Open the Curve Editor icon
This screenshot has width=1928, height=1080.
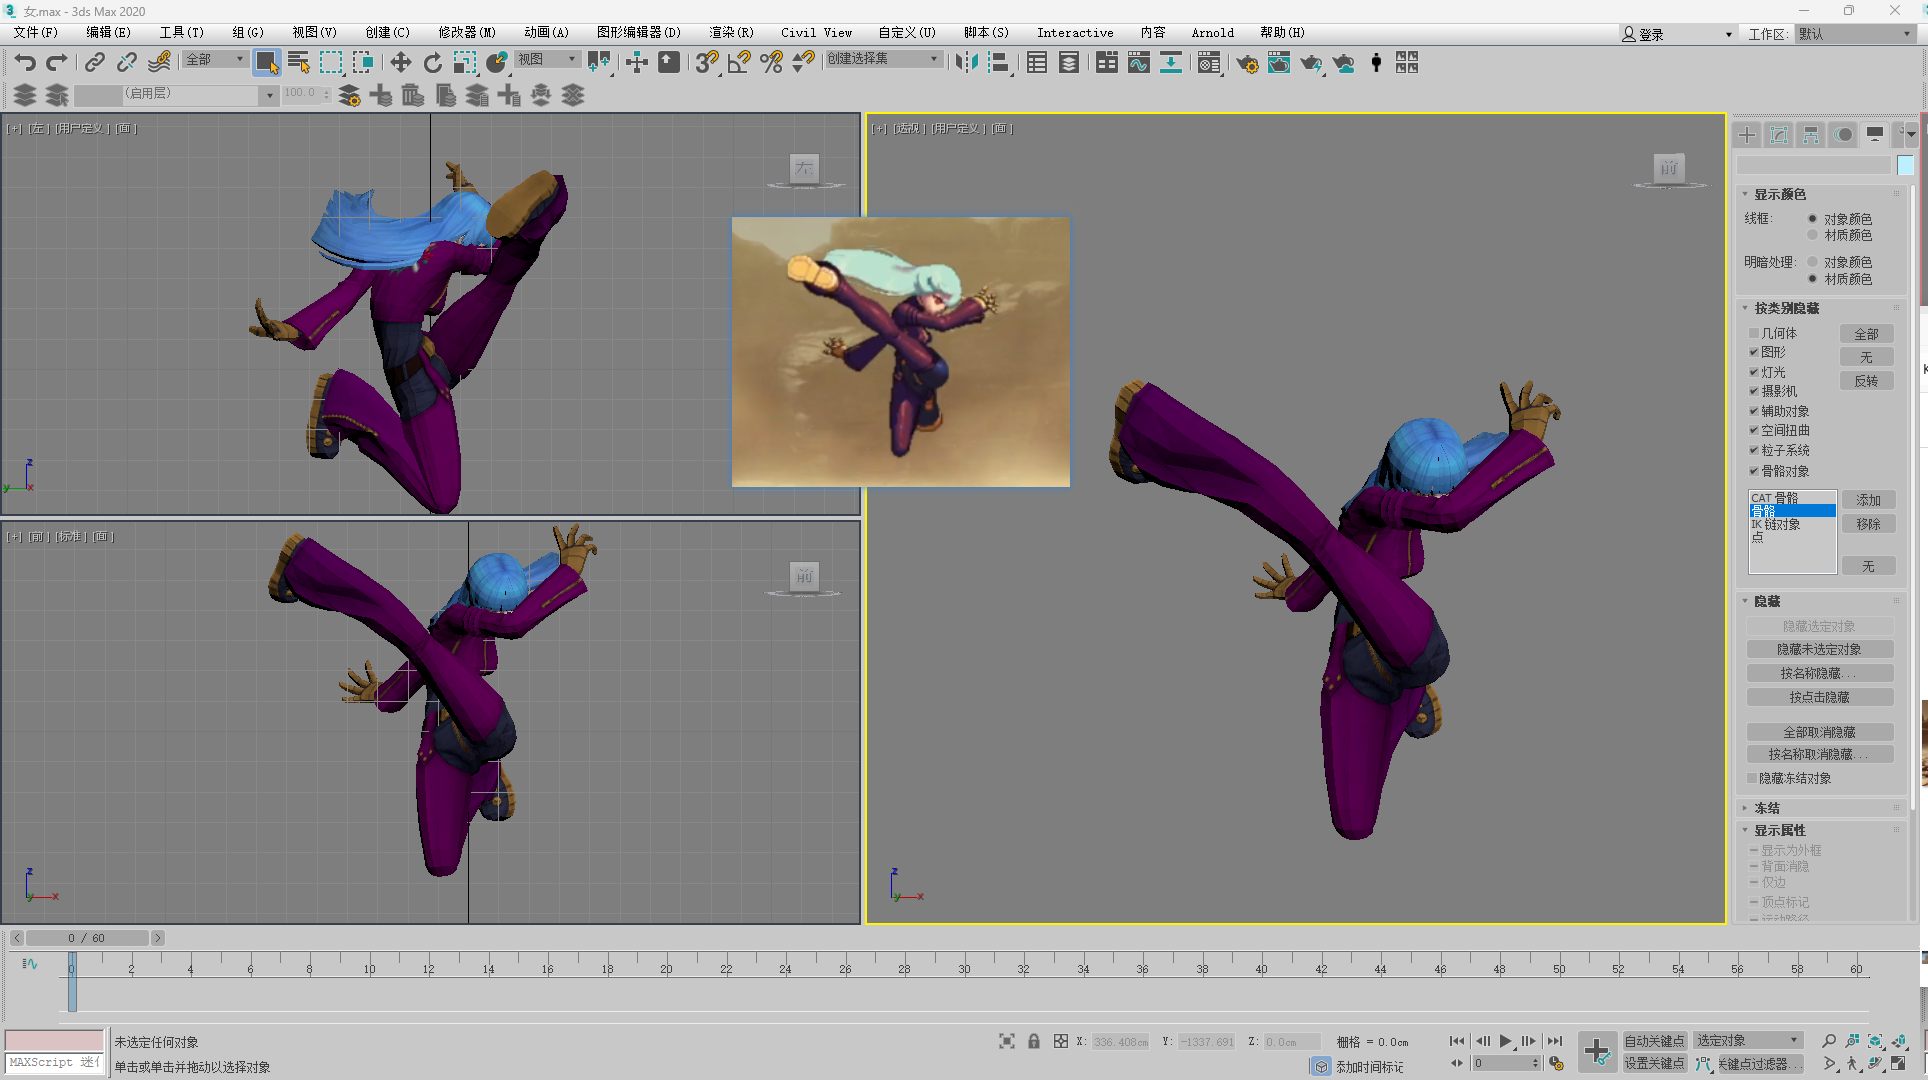point(1139,63)
